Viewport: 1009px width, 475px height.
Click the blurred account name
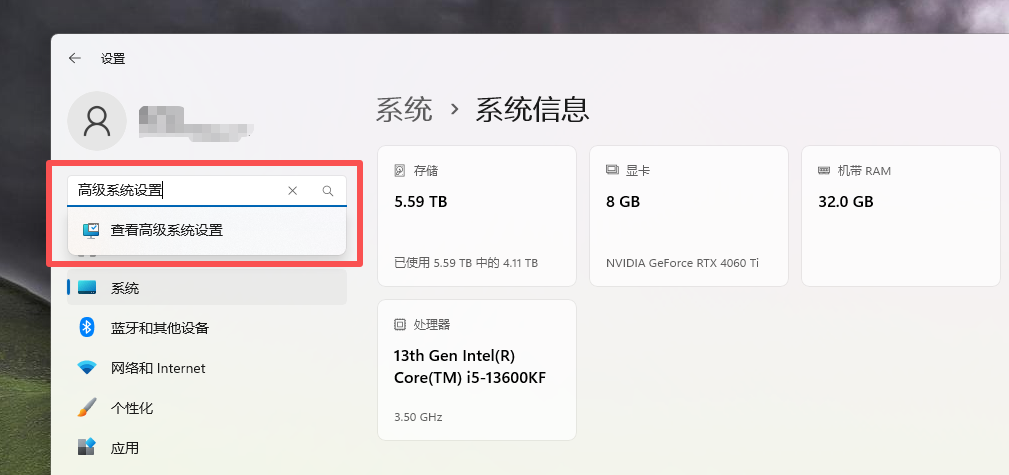coord(196,122)
